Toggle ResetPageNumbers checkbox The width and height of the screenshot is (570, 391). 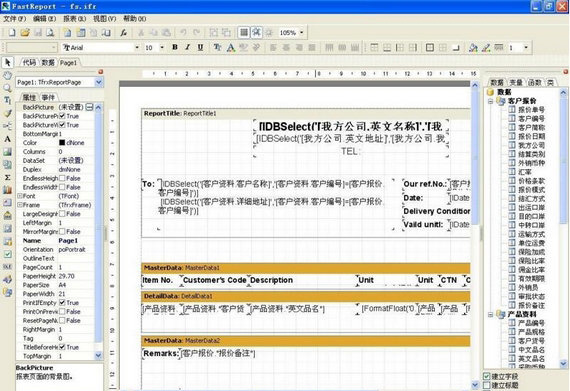(63, 320)
